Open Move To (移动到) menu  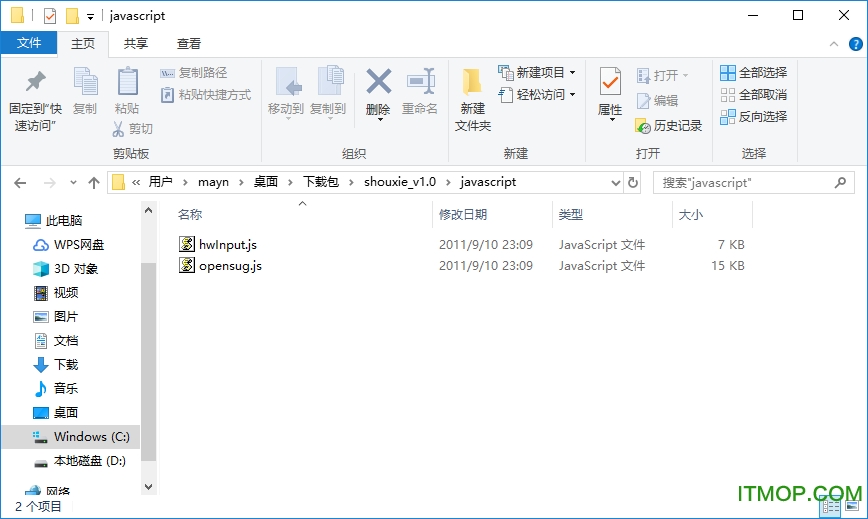286,94
